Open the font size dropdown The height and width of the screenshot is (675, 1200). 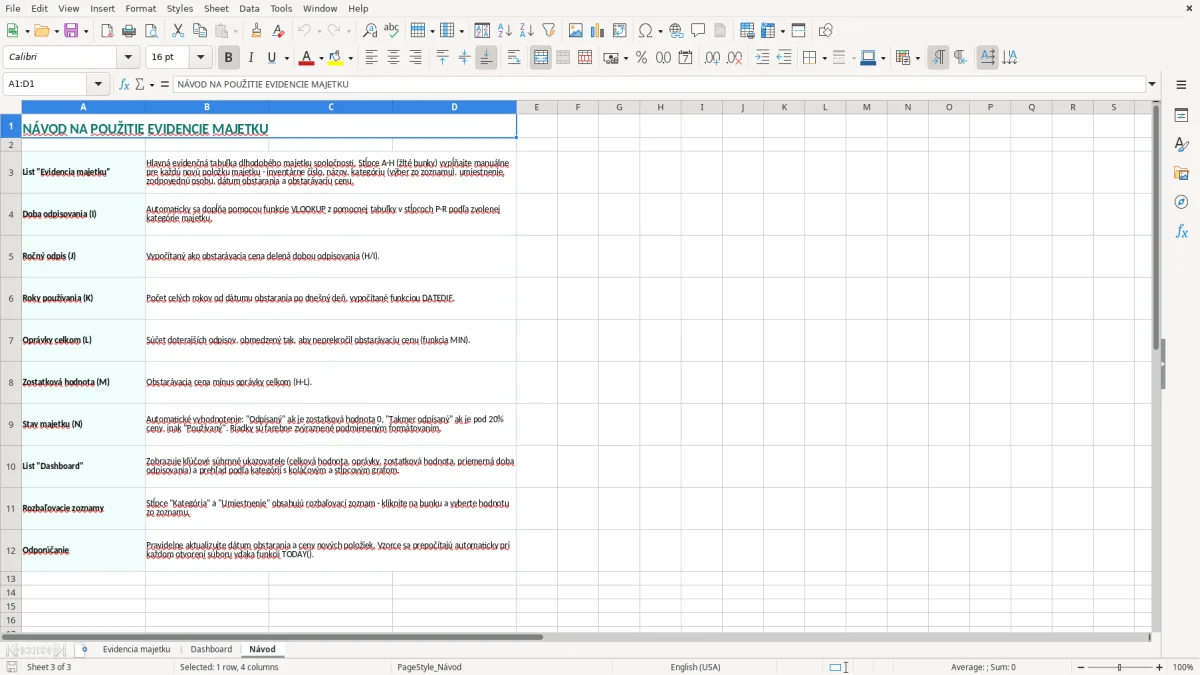point(201,58)
